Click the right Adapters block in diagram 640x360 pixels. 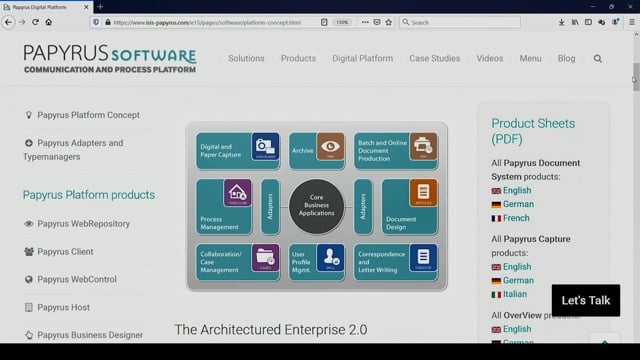pyautogui.click(x=363, y=207)
